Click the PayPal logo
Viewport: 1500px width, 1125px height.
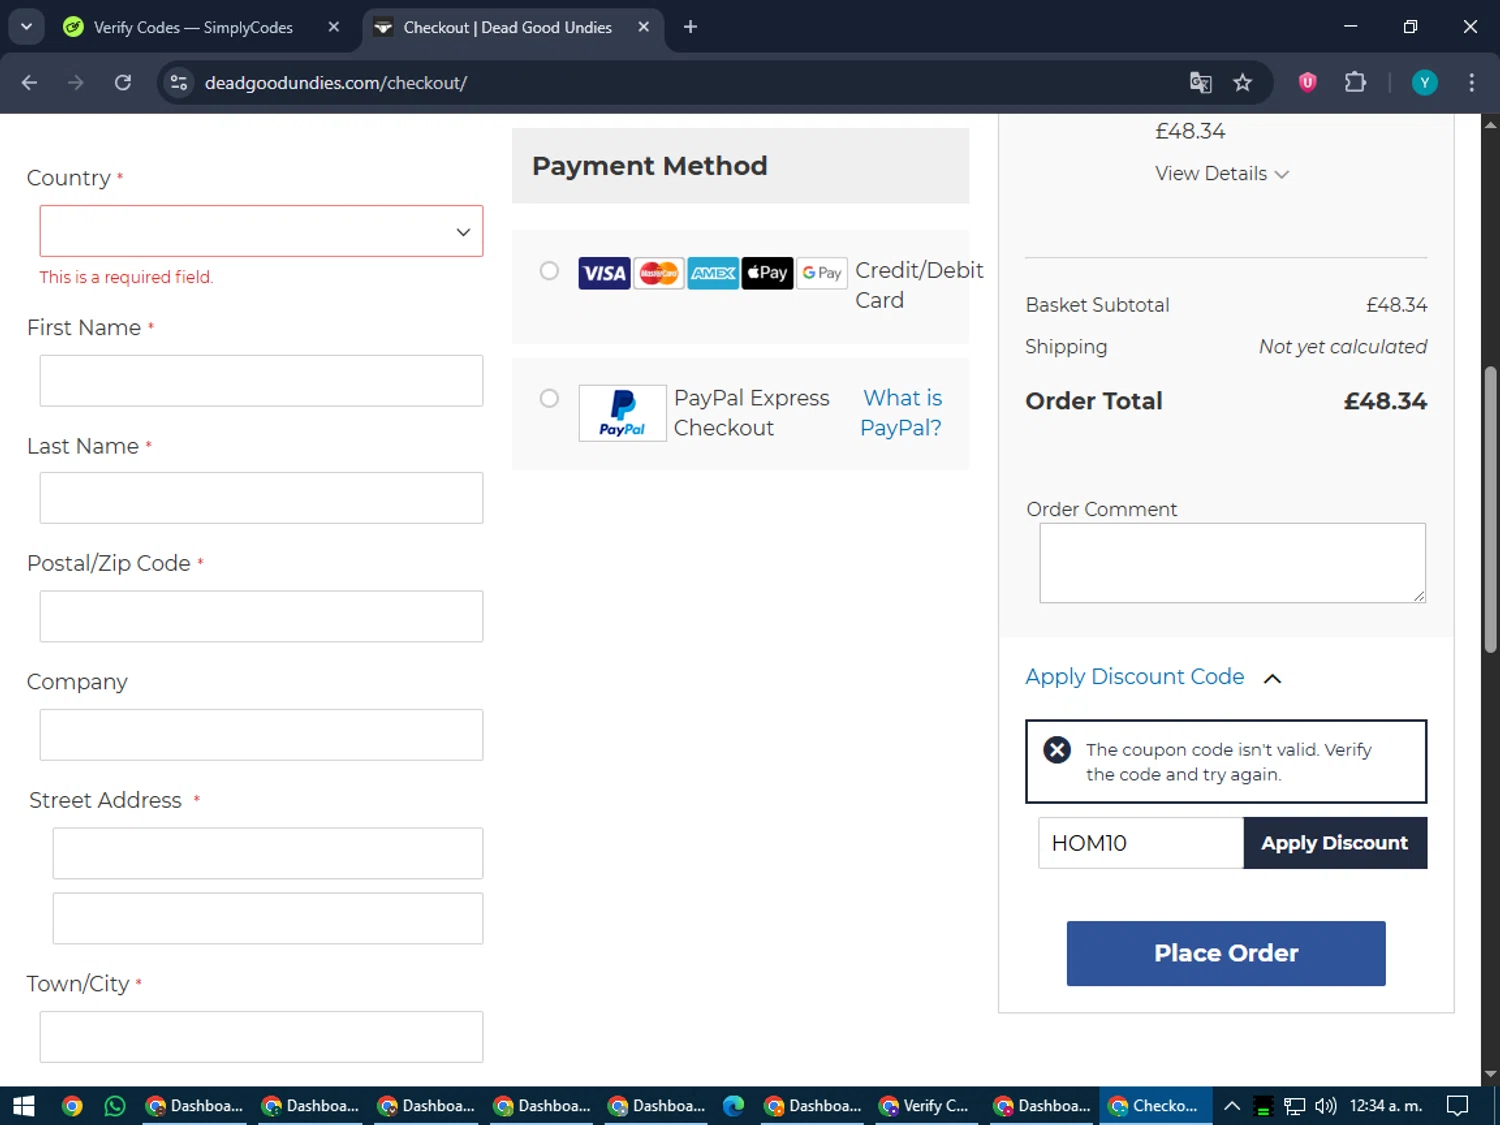(x=622, y=413)
